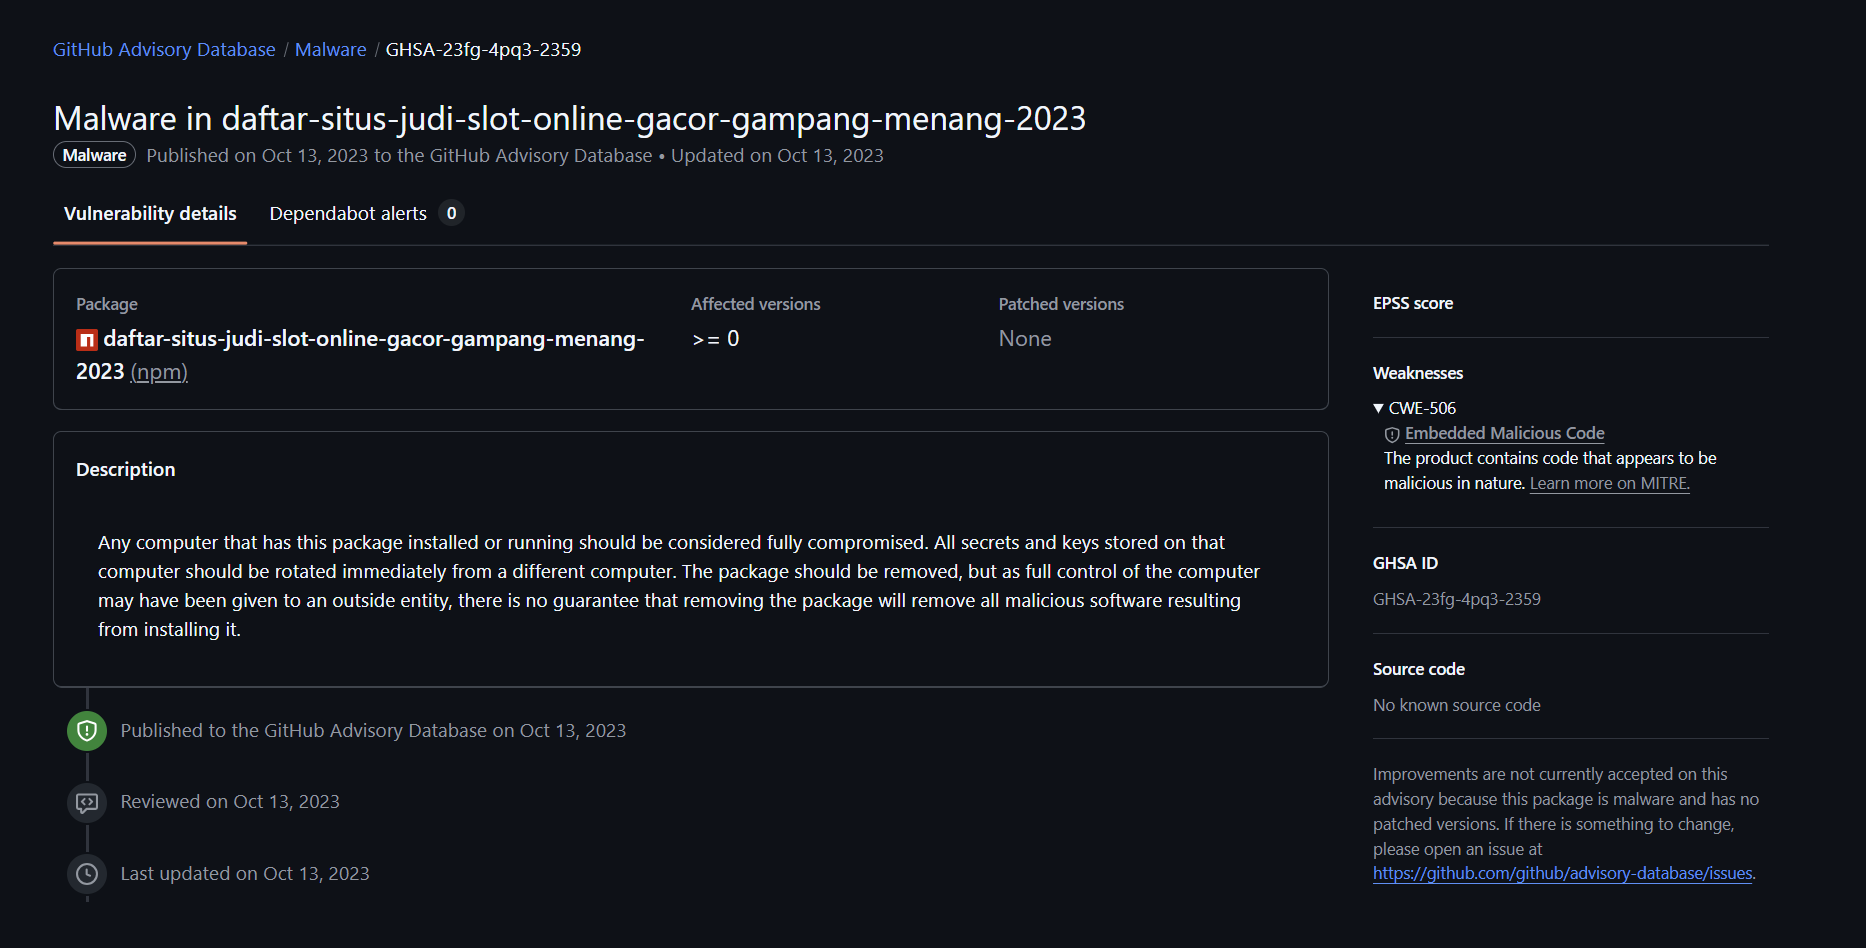Click the Dependabot alerts counter badge
The image size is (1866, 948).
coord(451,213)
